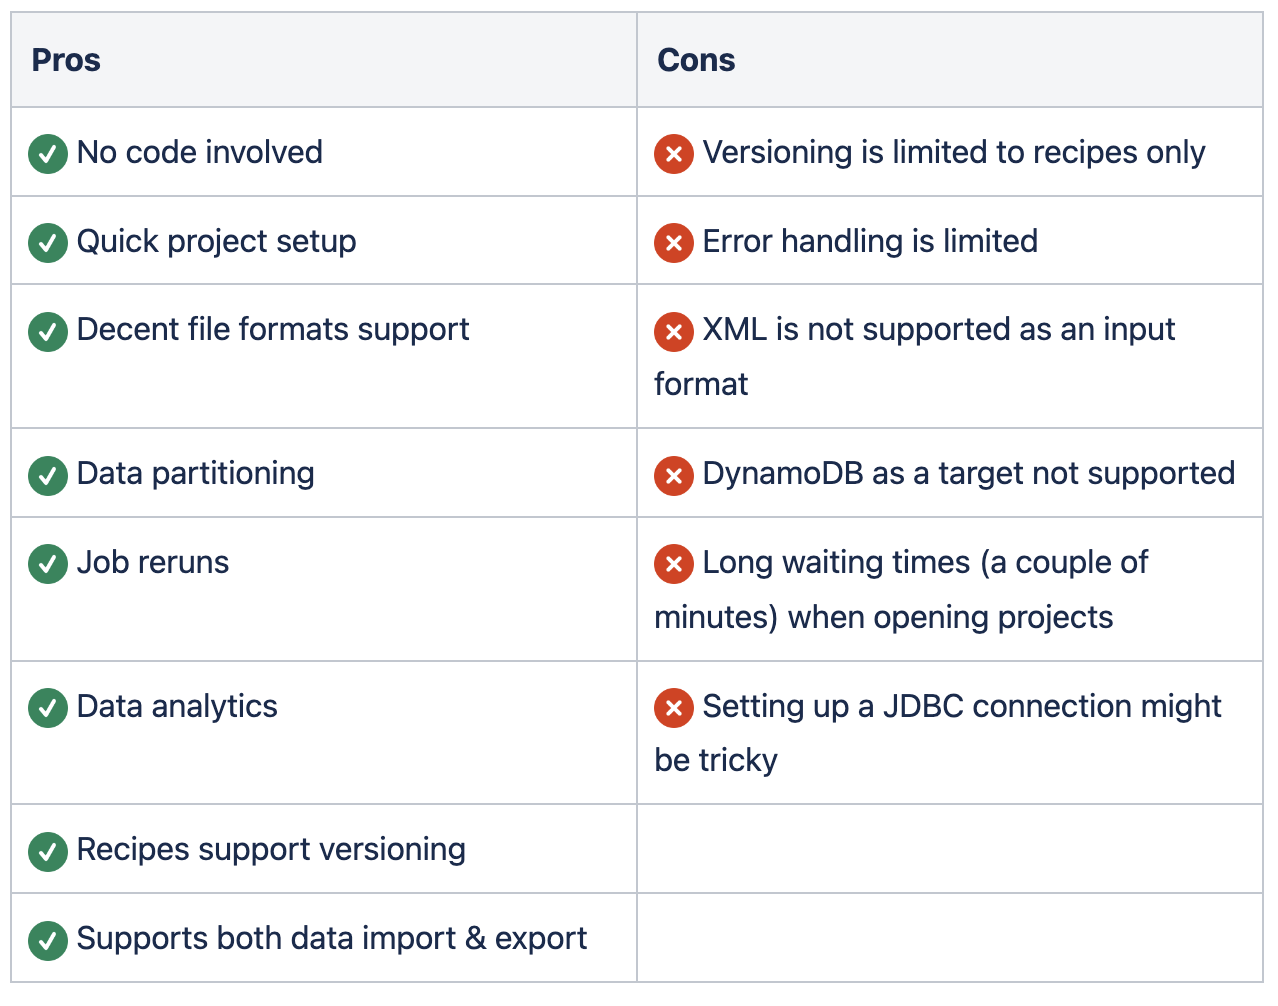Click the text 'Recipes support versioning'

point(271,850)
